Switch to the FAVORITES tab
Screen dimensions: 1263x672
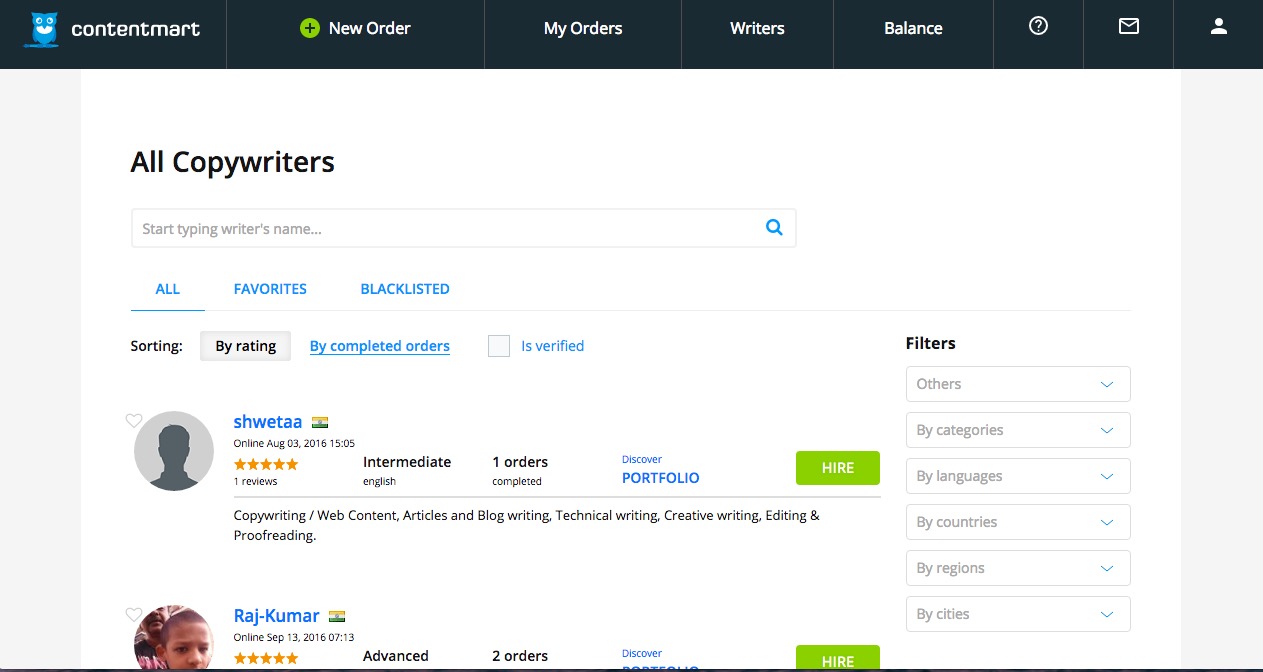270,289
